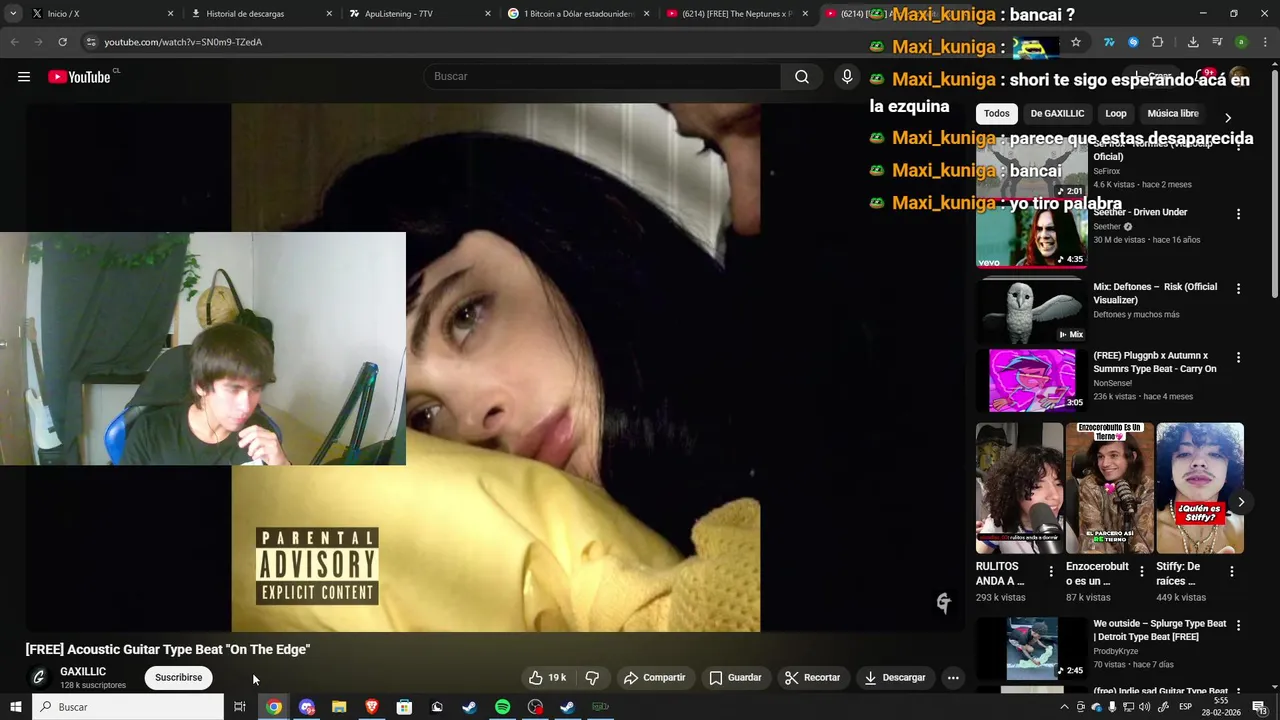Open the YouTube hamburger guide menu
The image size is (1280, 720).
[24, 77]
